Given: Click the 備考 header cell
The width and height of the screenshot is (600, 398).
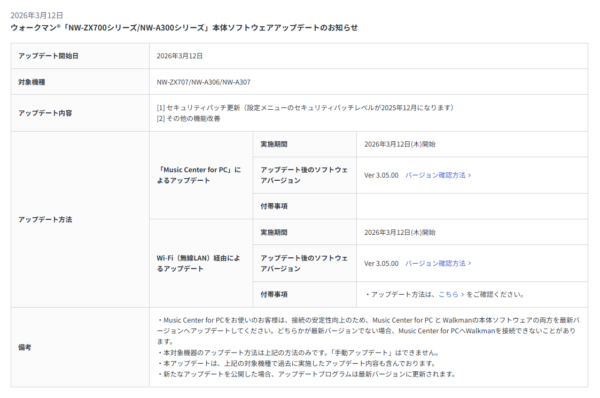Looking at the screenshot, I should (x=80, y=347).
